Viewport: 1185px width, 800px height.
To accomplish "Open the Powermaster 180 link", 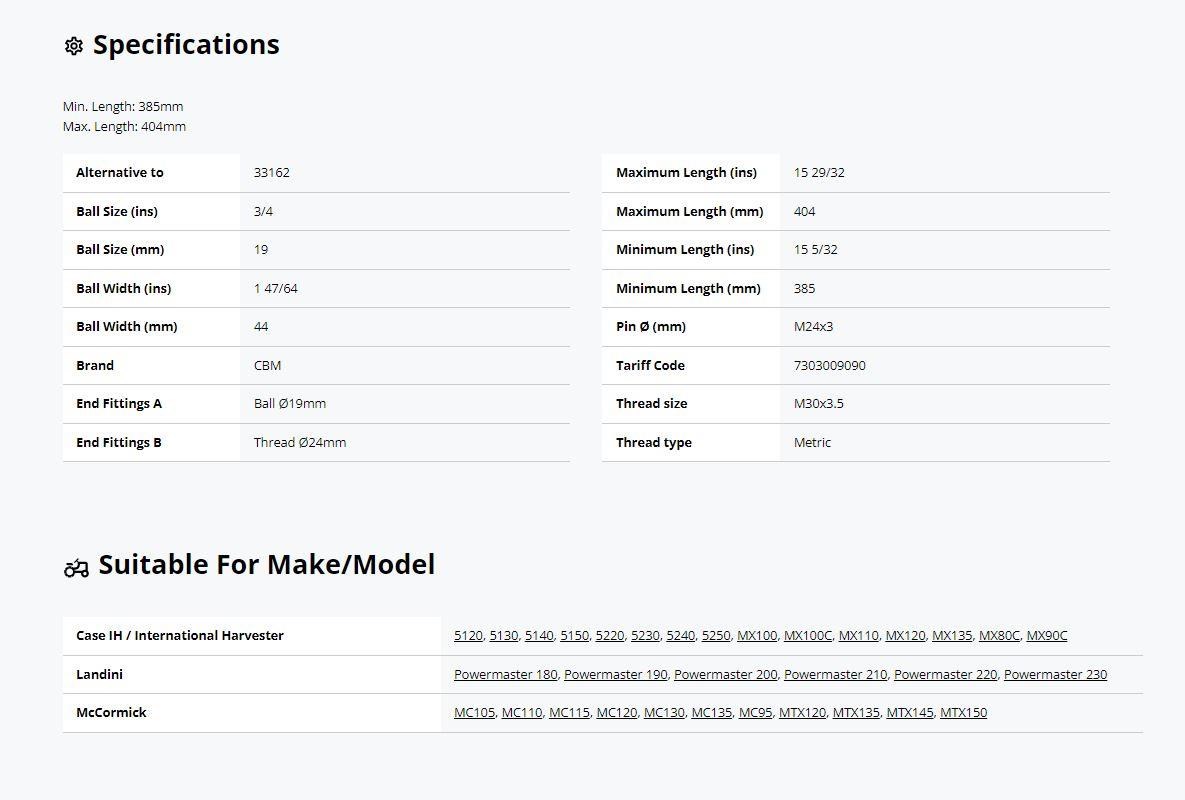I will [x=506, y=674].
